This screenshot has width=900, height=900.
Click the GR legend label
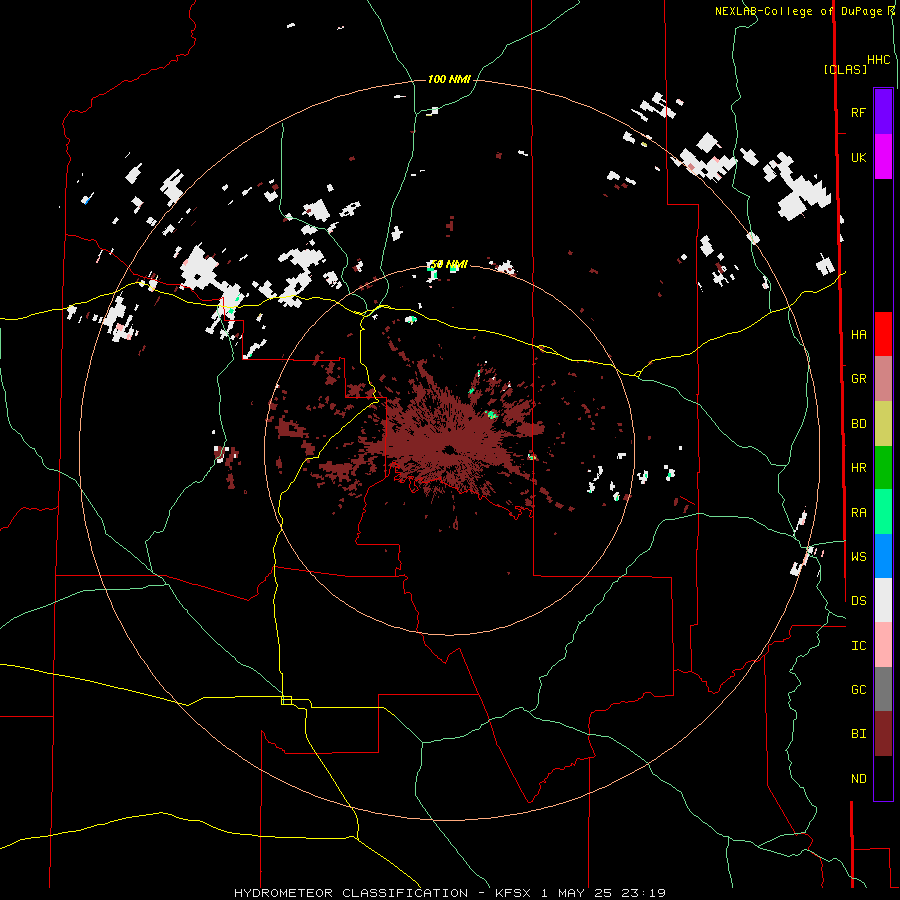coord(858,379)
